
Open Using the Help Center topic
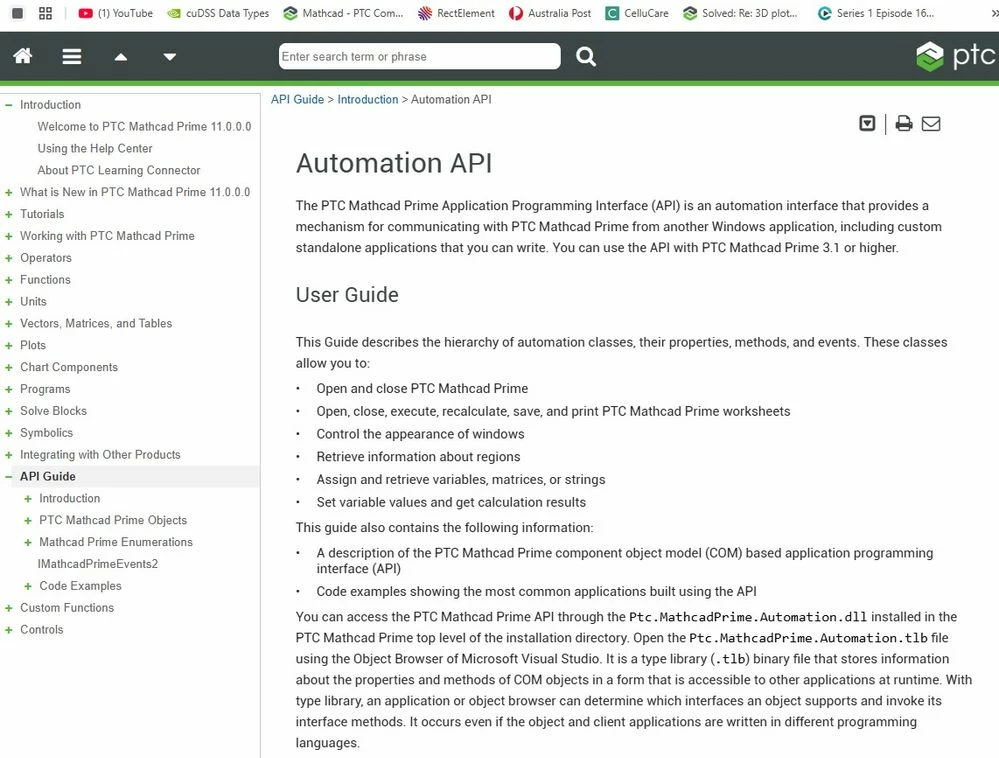pos(95,148)
